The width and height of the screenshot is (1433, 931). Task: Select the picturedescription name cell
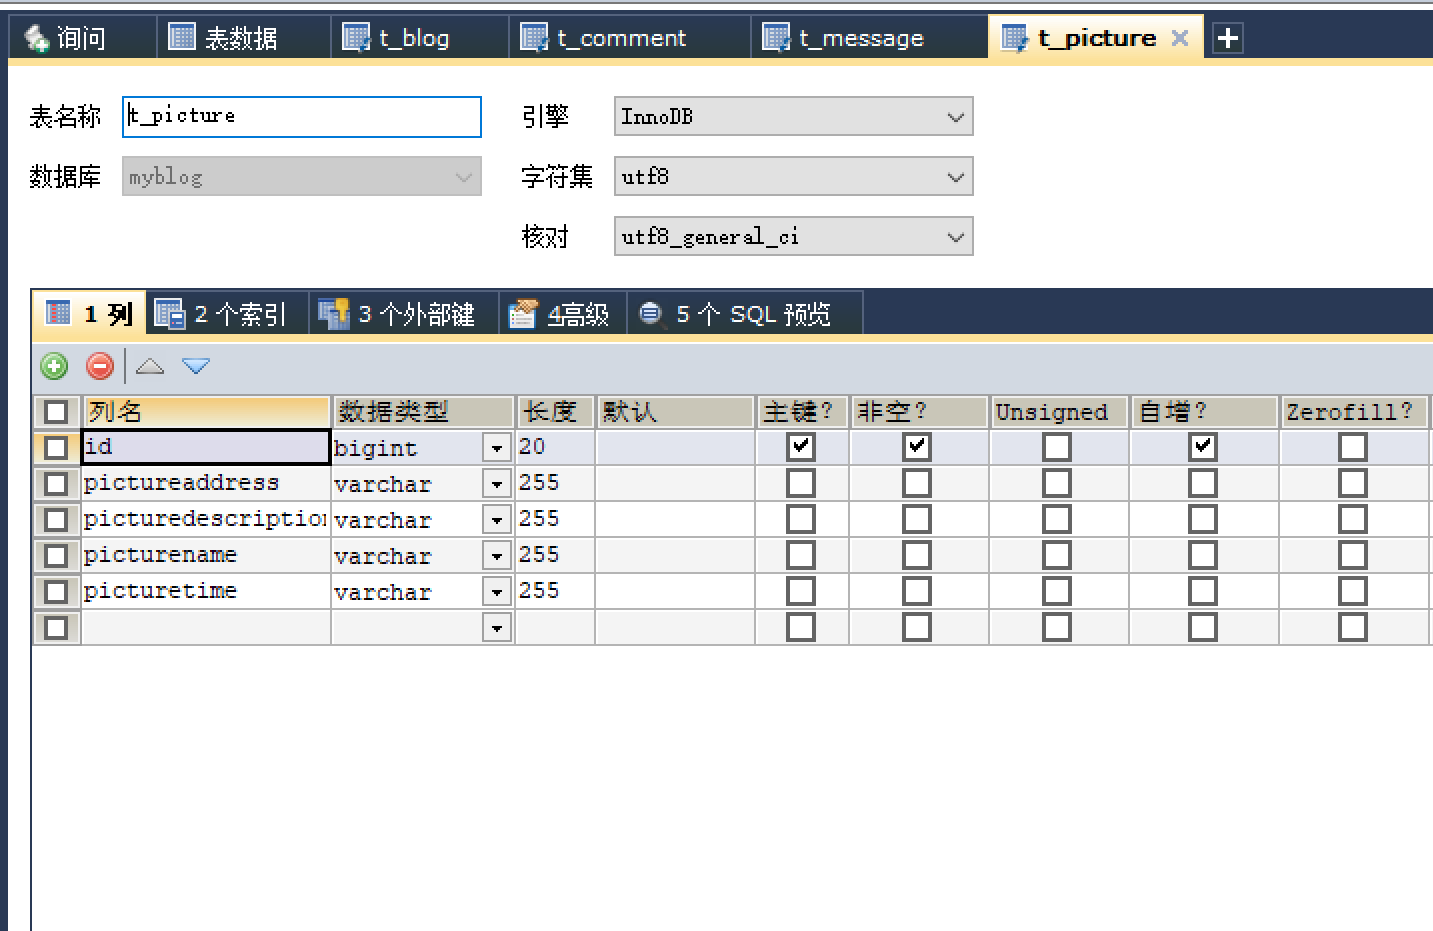coord(206,520)
